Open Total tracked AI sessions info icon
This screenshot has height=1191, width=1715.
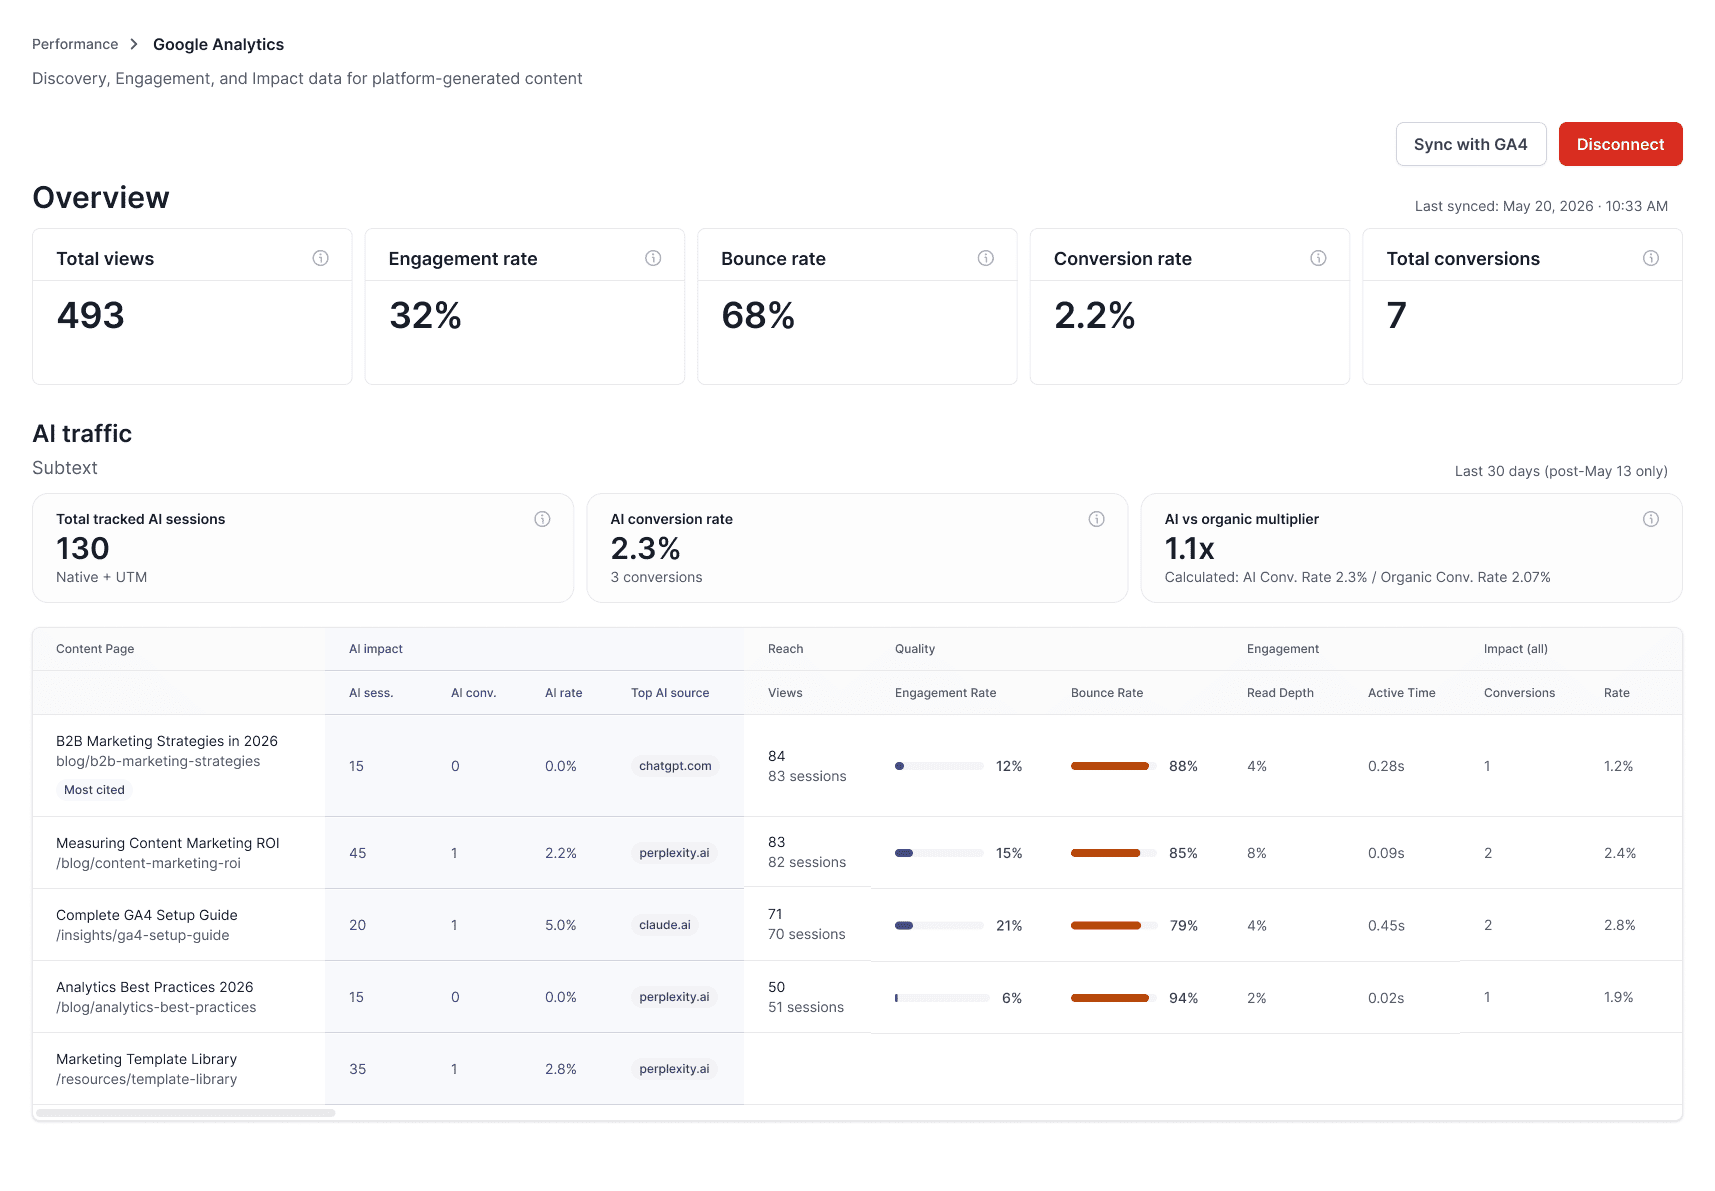point(542,519)
